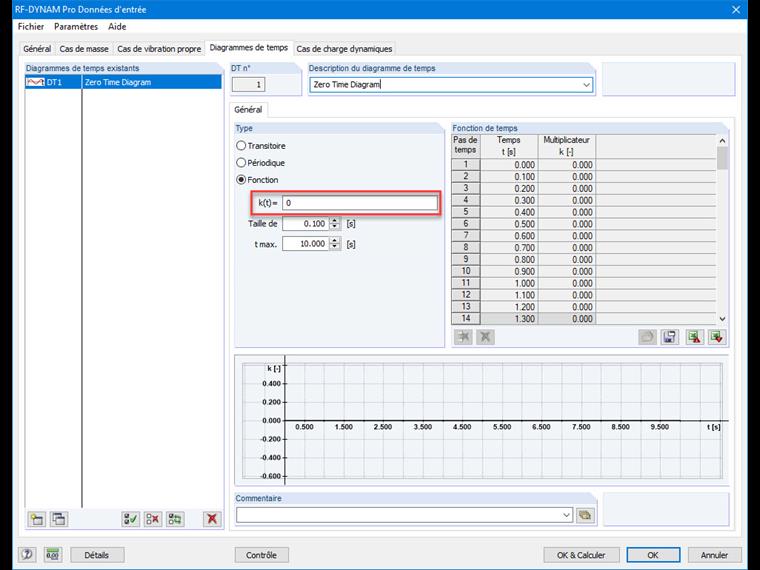
Task: Save the time function with floppy icon
Action: pyautogui.click(x=669, y=337)
